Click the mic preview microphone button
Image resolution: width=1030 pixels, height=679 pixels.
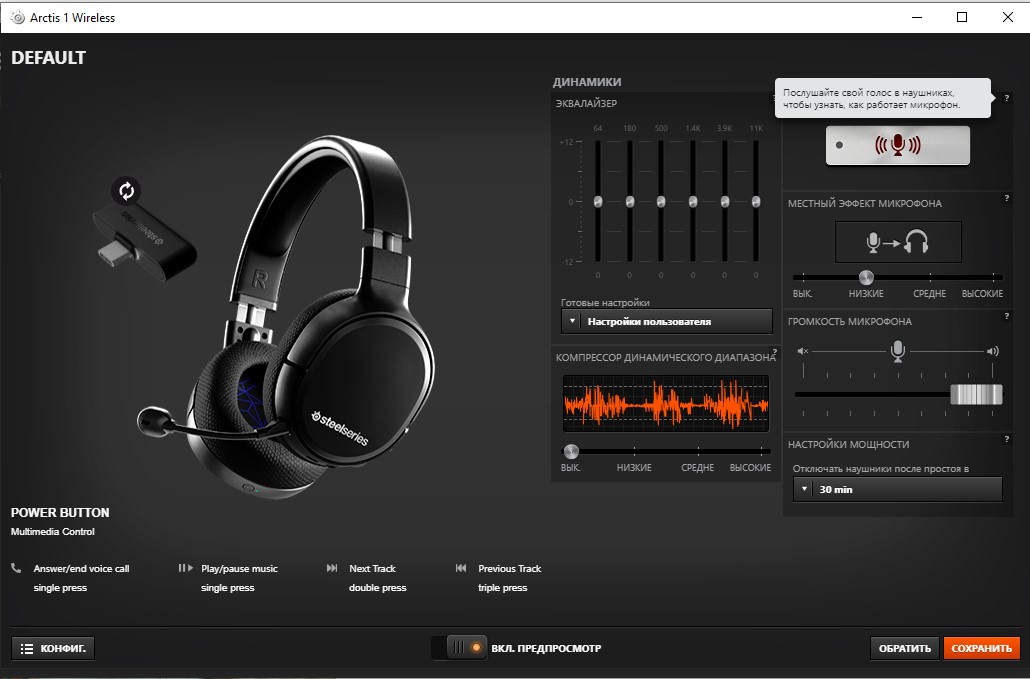tap(897, 145)
